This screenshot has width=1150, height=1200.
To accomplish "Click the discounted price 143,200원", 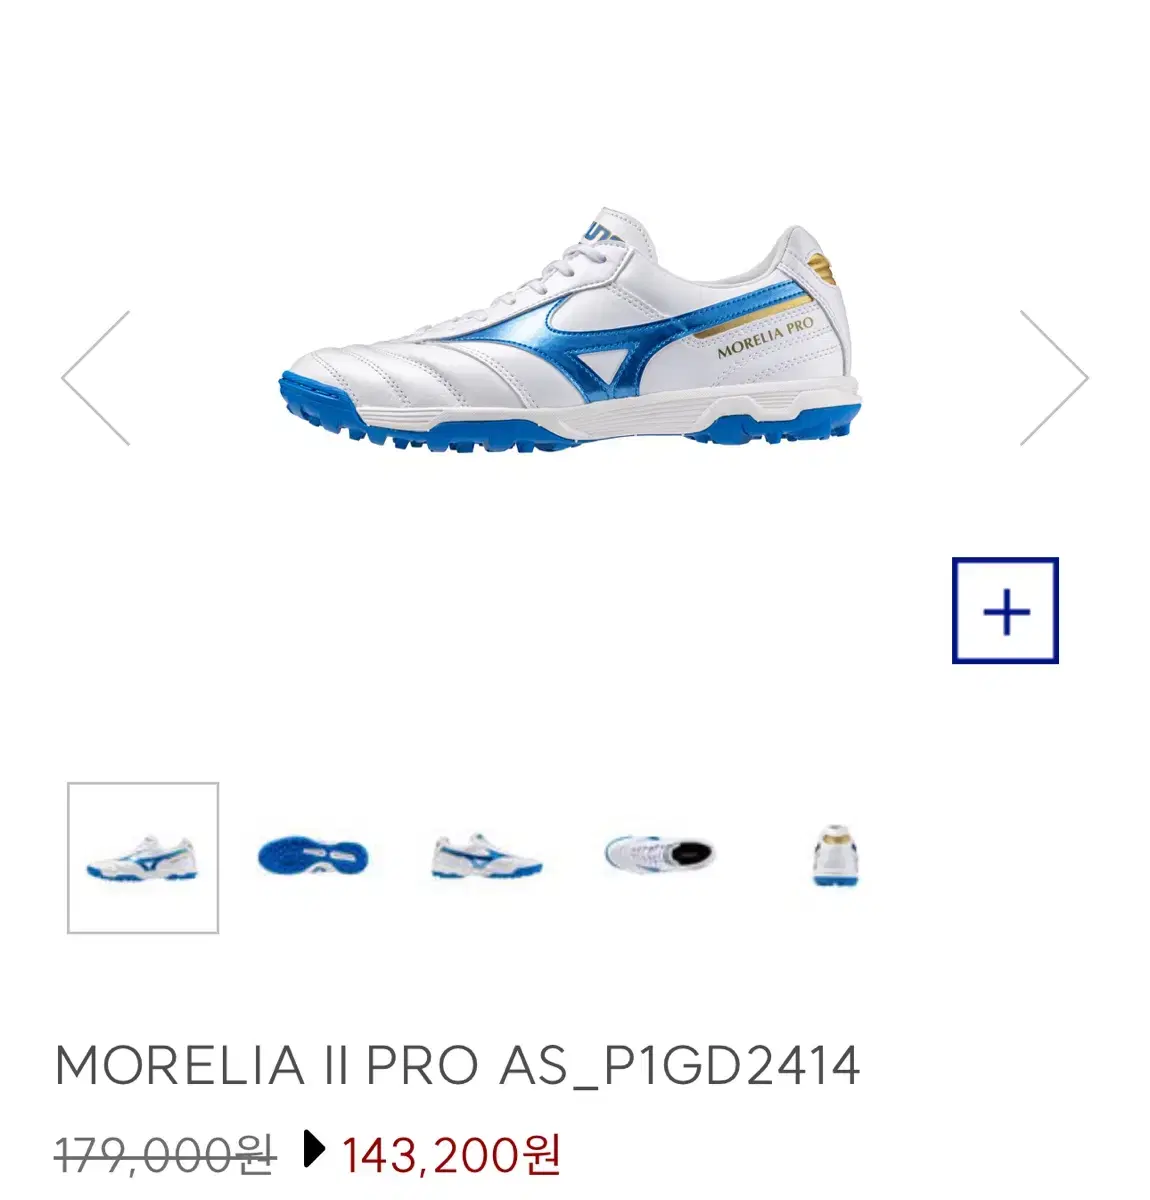I will pos(451,1154).
